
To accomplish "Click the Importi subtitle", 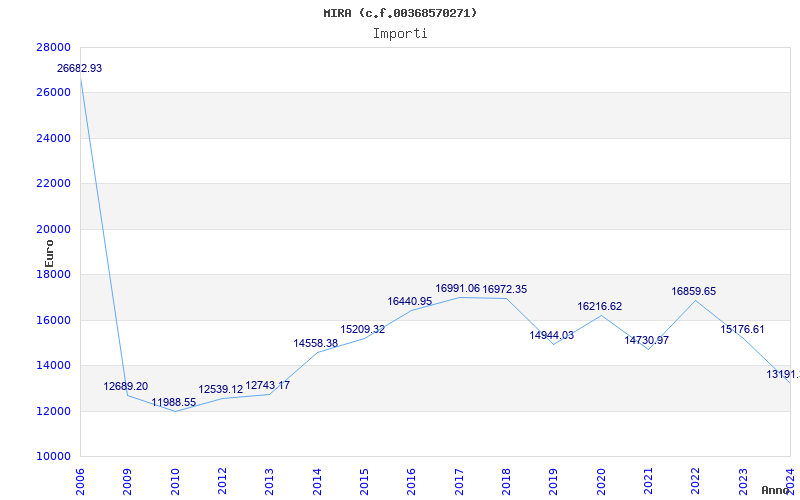I will (x=400, y=34).
